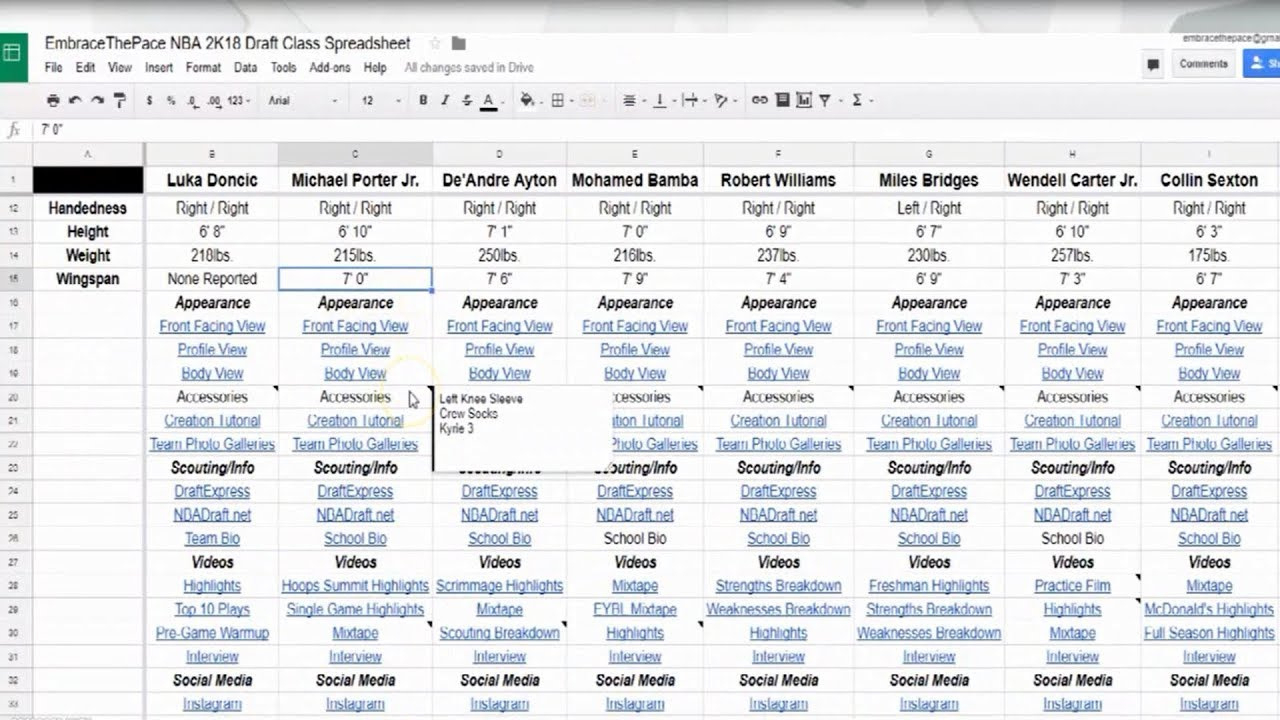Open the Add-ons menu
This screenshot has height=720, width=1280.
pyautogui.click(x=330, y=68)
